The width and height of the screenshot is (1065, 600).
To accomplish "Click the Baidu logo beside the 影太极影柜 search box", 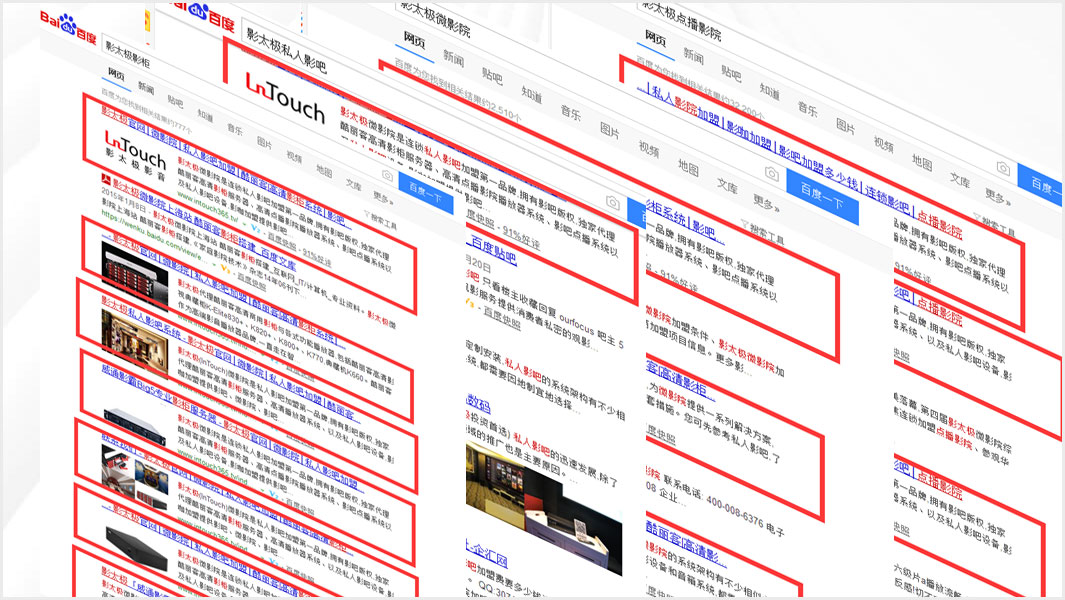I will [69, 27].
